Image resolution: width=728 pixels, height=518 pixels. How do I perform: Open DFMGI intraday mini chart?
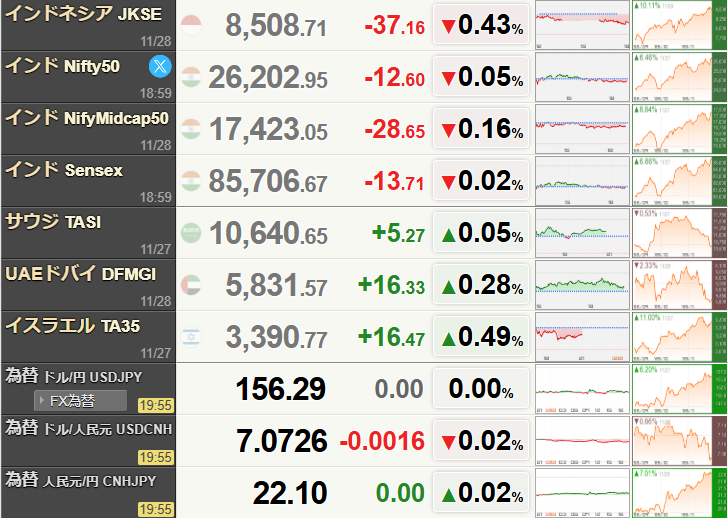(x=582, y=285)
